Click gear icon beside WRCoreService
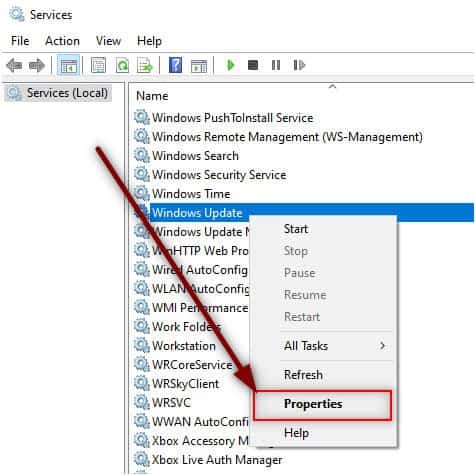This screenshot has height=475, width=475. point(142,364)
